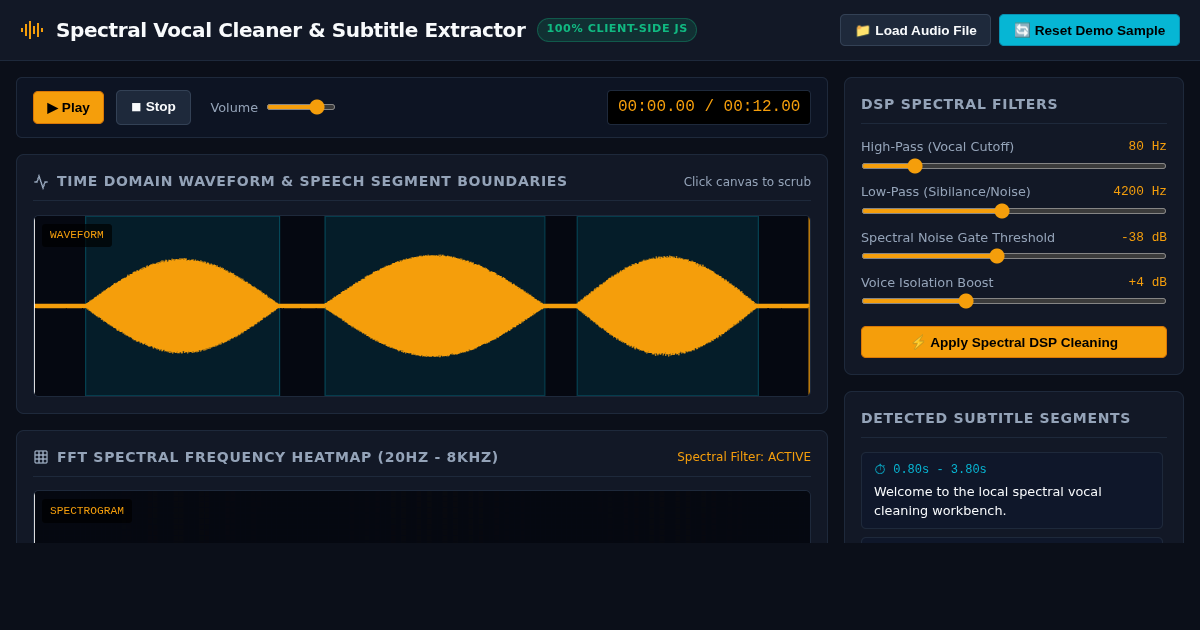Open the Load Audio File dialog

coord(915,30)
